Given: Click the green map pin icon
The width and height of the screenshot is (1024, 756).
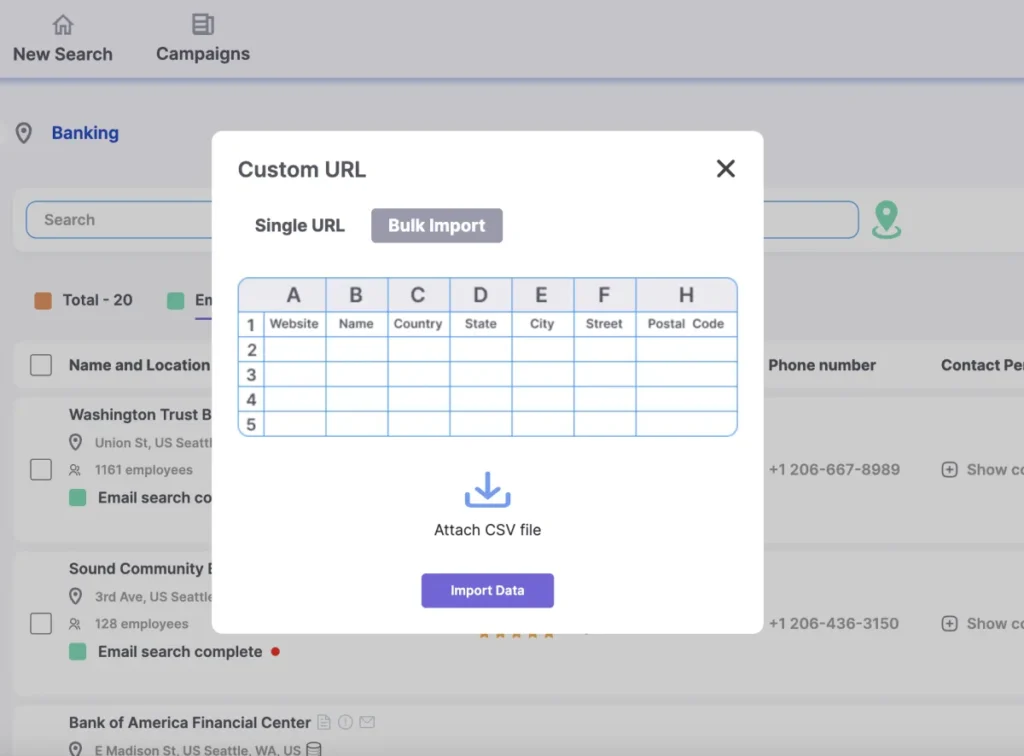Looking at the screenshot, I should [886, 220].
